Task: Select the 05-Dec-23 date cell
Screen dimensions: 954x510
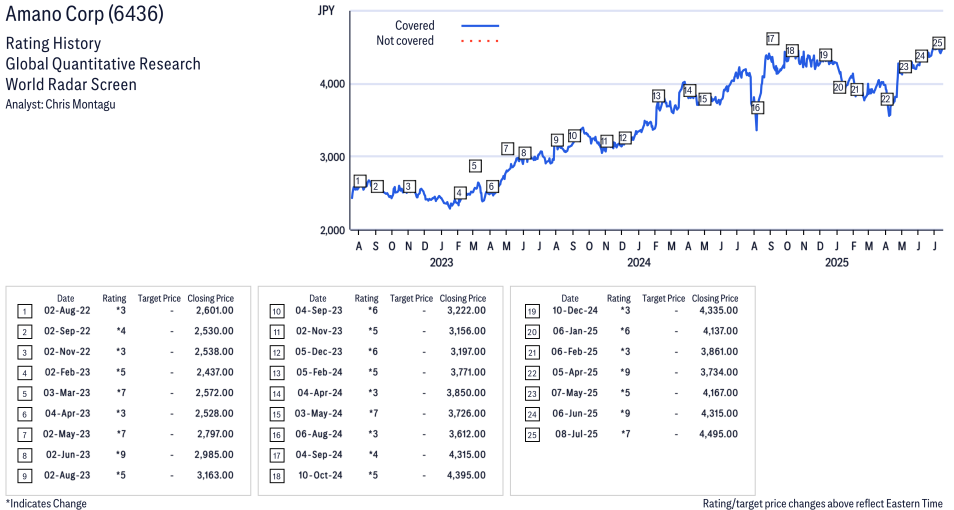Action: click(x=319, y=352)
